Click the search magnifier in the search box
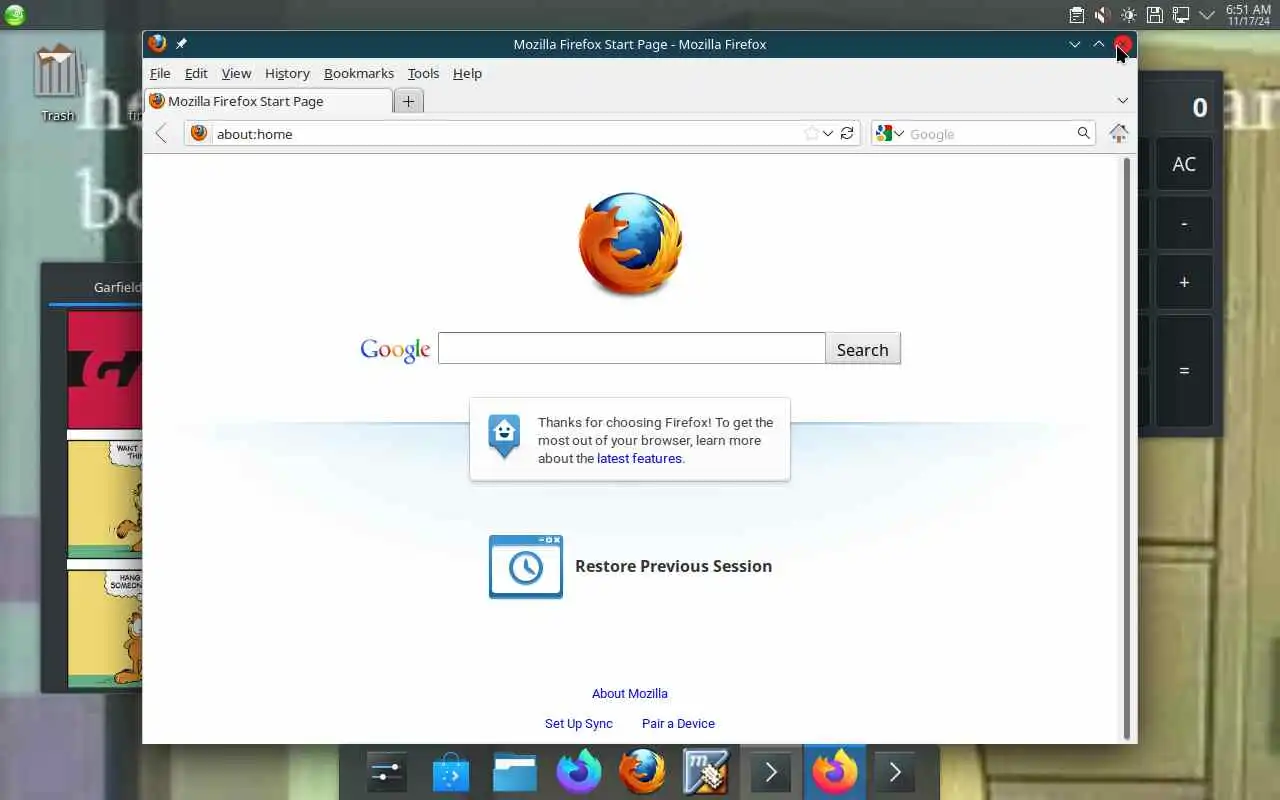The height and width of the screenshot is (800, 1280). [1083, 133]
